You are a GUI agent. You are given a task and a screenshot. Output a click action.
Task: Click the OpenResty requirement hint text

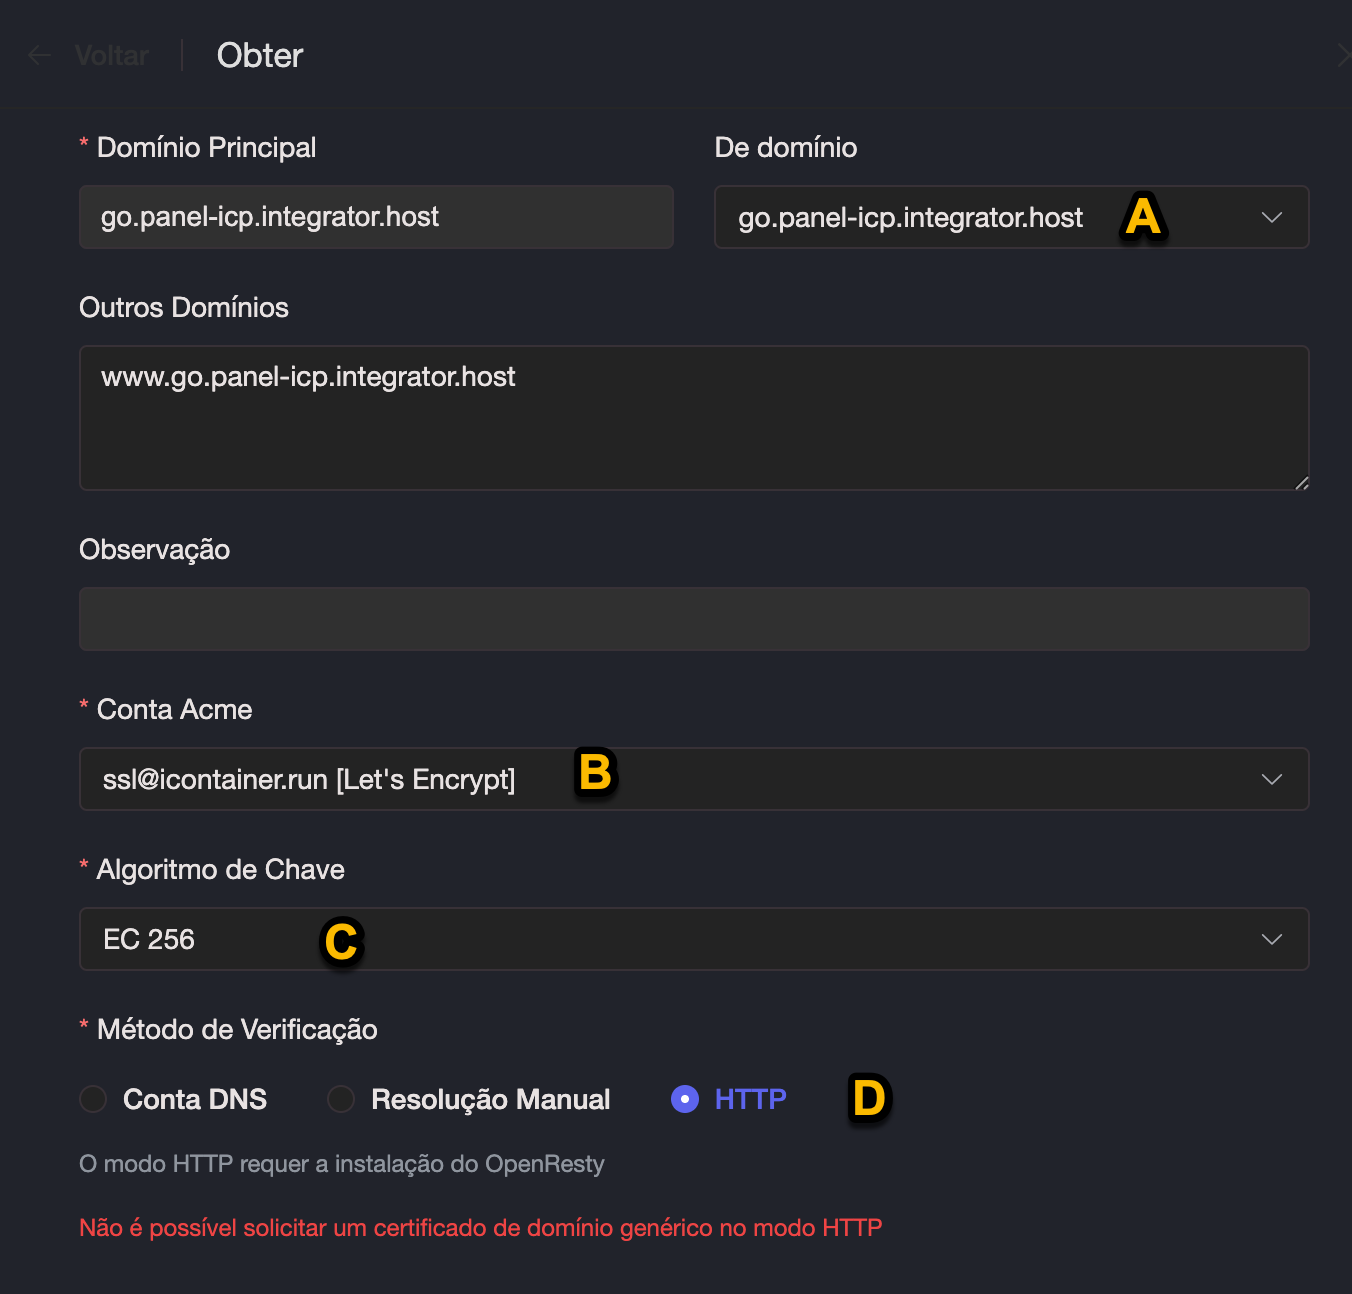point(342,1164)
